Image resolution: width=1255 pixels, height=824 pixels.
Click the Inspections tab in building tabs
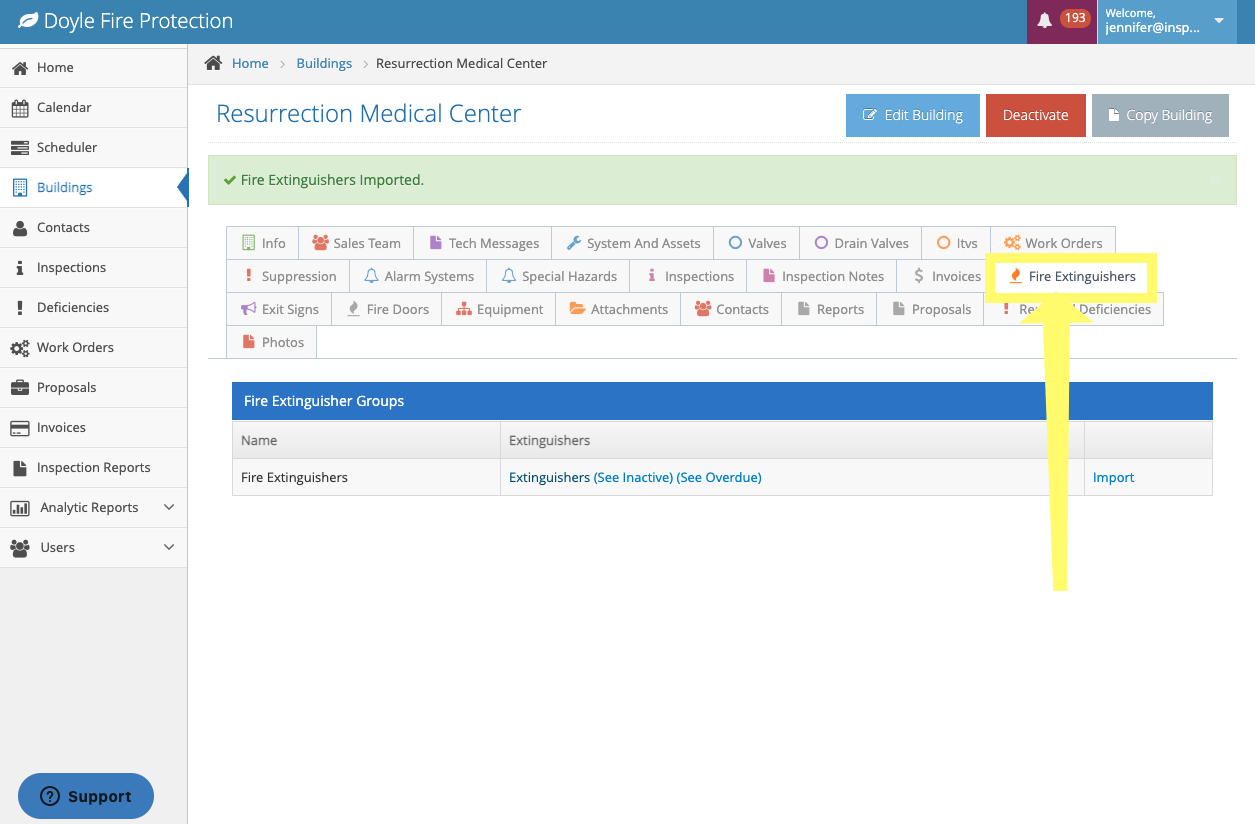[x=688, y=276]
